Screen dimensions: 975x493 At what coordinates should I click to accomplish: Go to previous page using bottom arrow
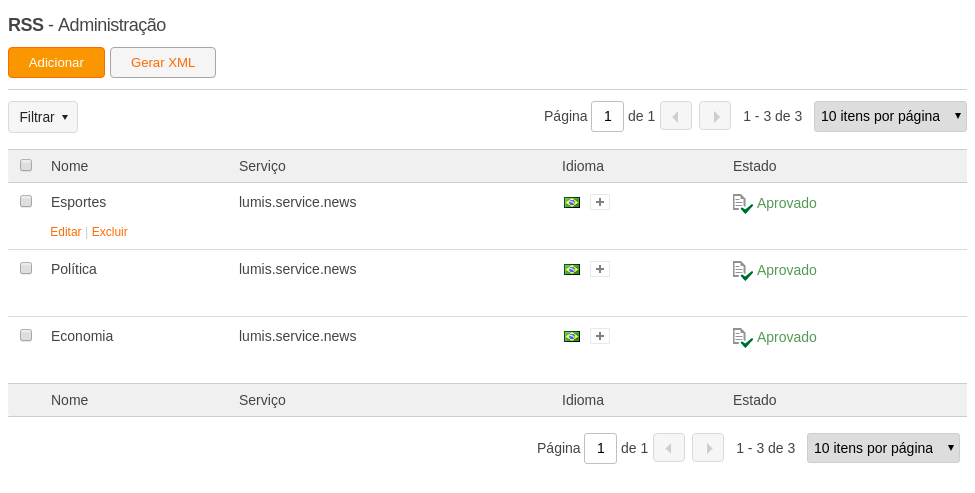[x=669, y=448]
